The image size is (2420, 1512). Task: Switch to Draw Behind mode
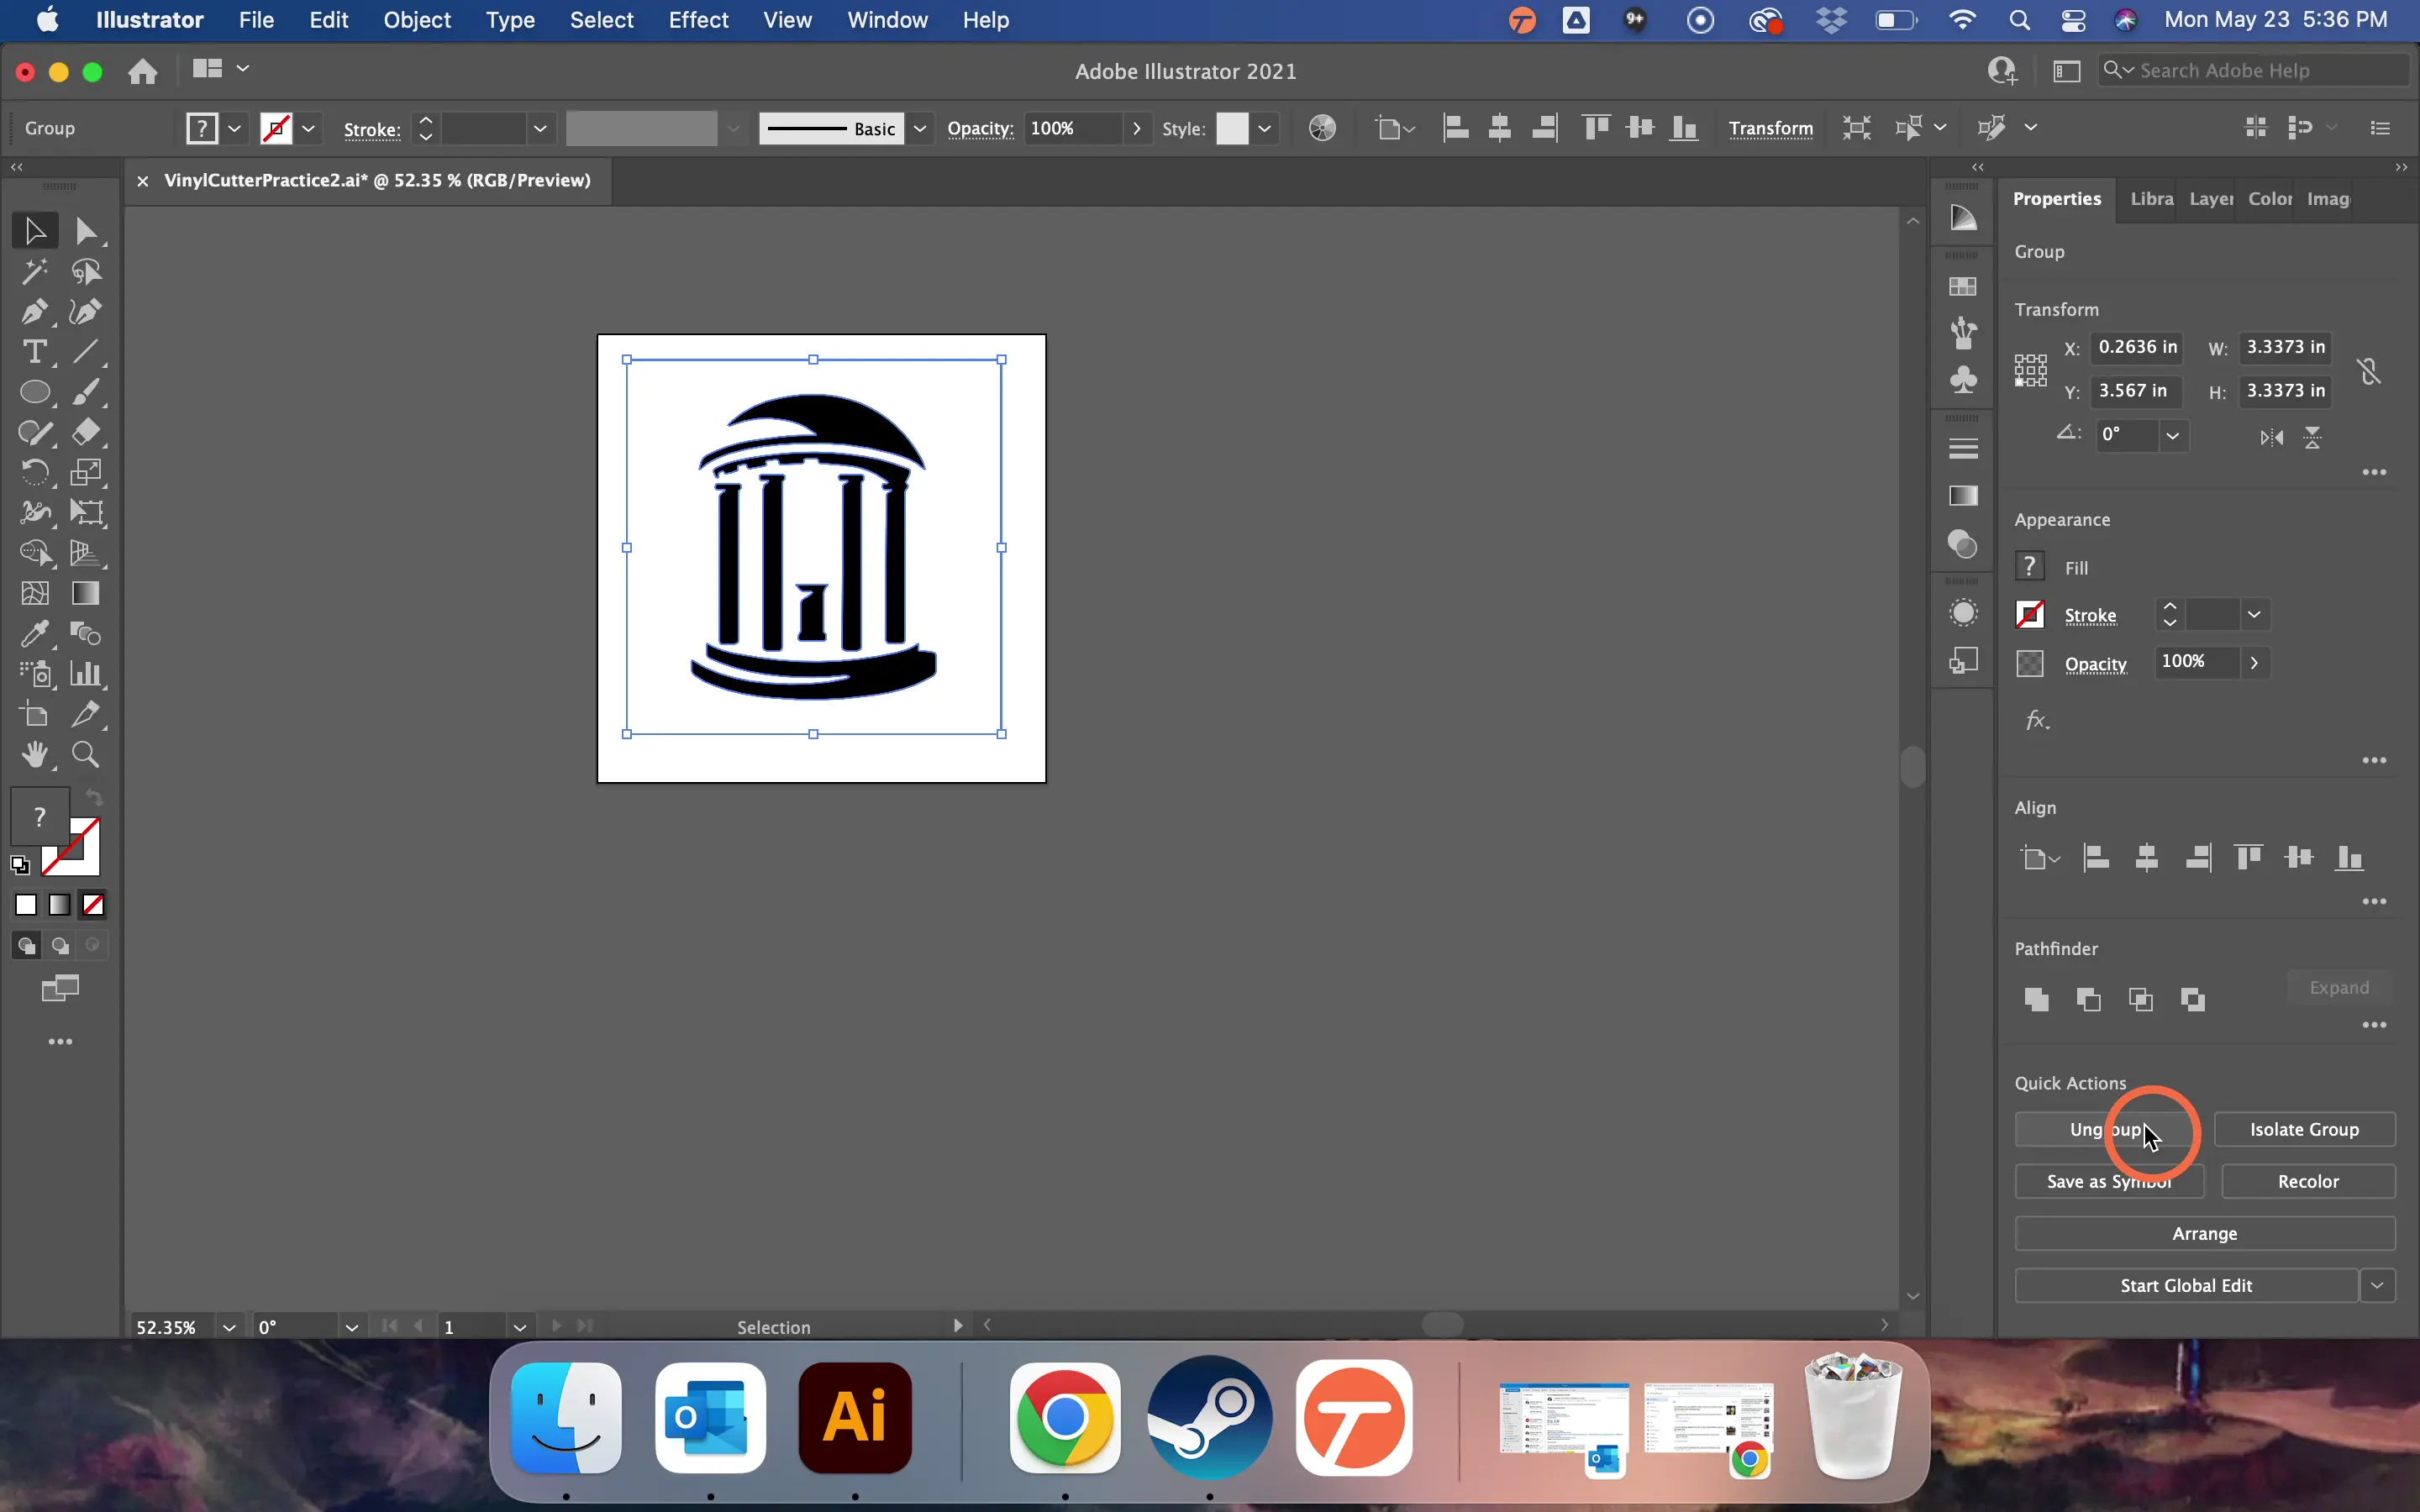pyautogui.click(x=60, y=946)
